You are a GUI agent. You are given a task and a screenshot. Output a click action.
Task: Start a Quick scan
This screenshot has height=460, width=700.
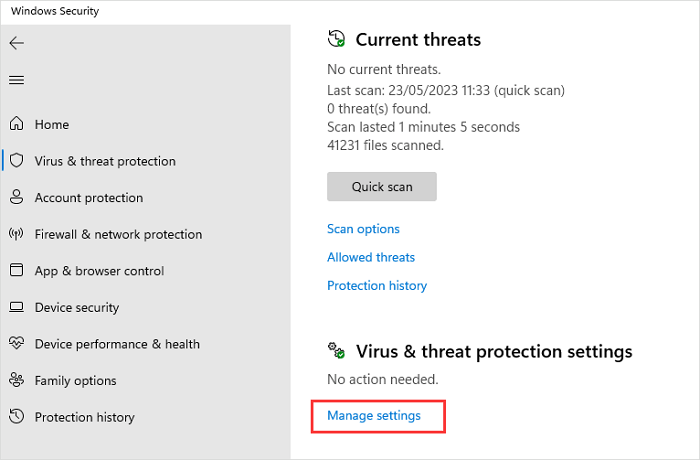tap(382, 187)
